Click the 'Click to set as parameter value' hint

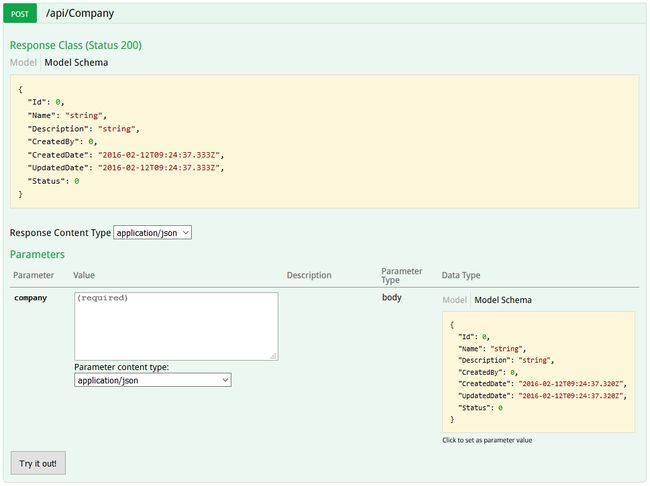point(487,440)
